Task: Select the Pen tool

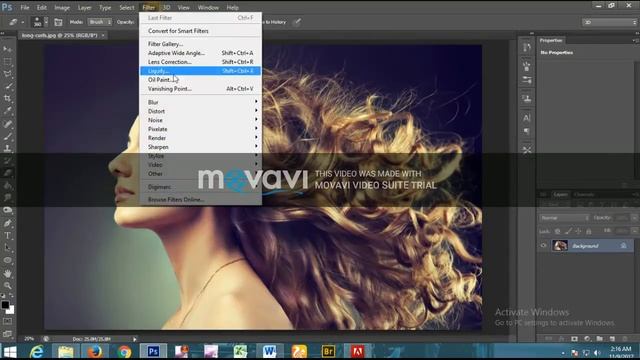Action: click(8, 223)
